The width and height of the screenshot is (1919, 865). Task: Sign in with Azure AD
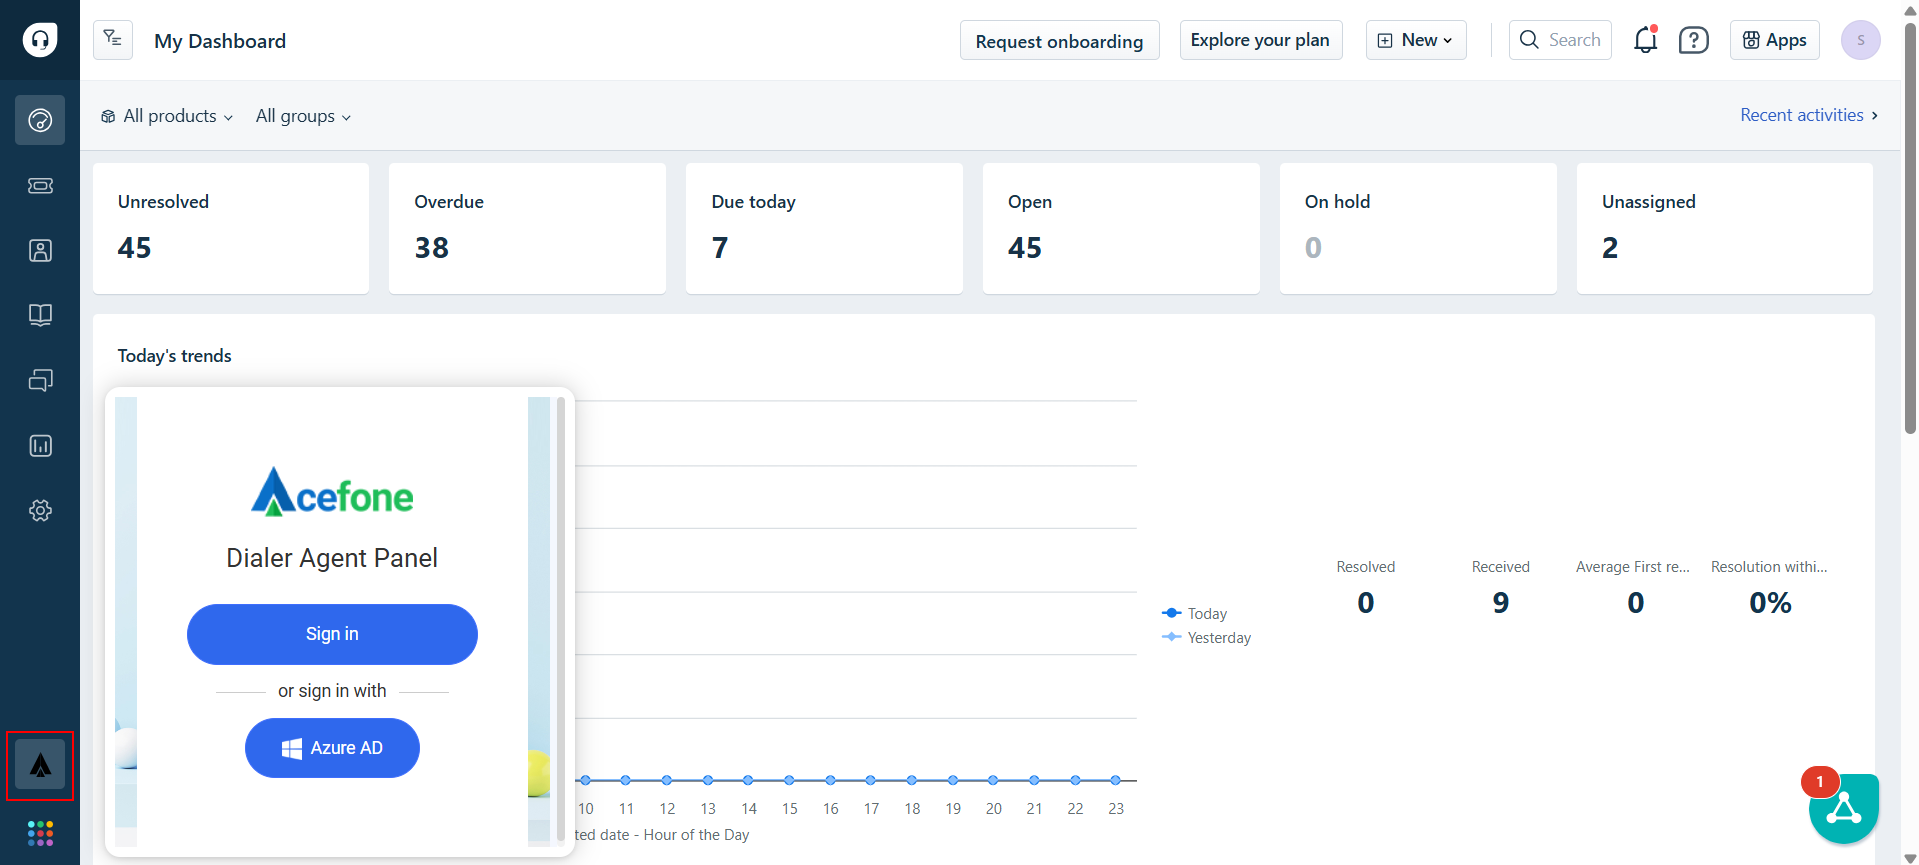click(332, 748)
